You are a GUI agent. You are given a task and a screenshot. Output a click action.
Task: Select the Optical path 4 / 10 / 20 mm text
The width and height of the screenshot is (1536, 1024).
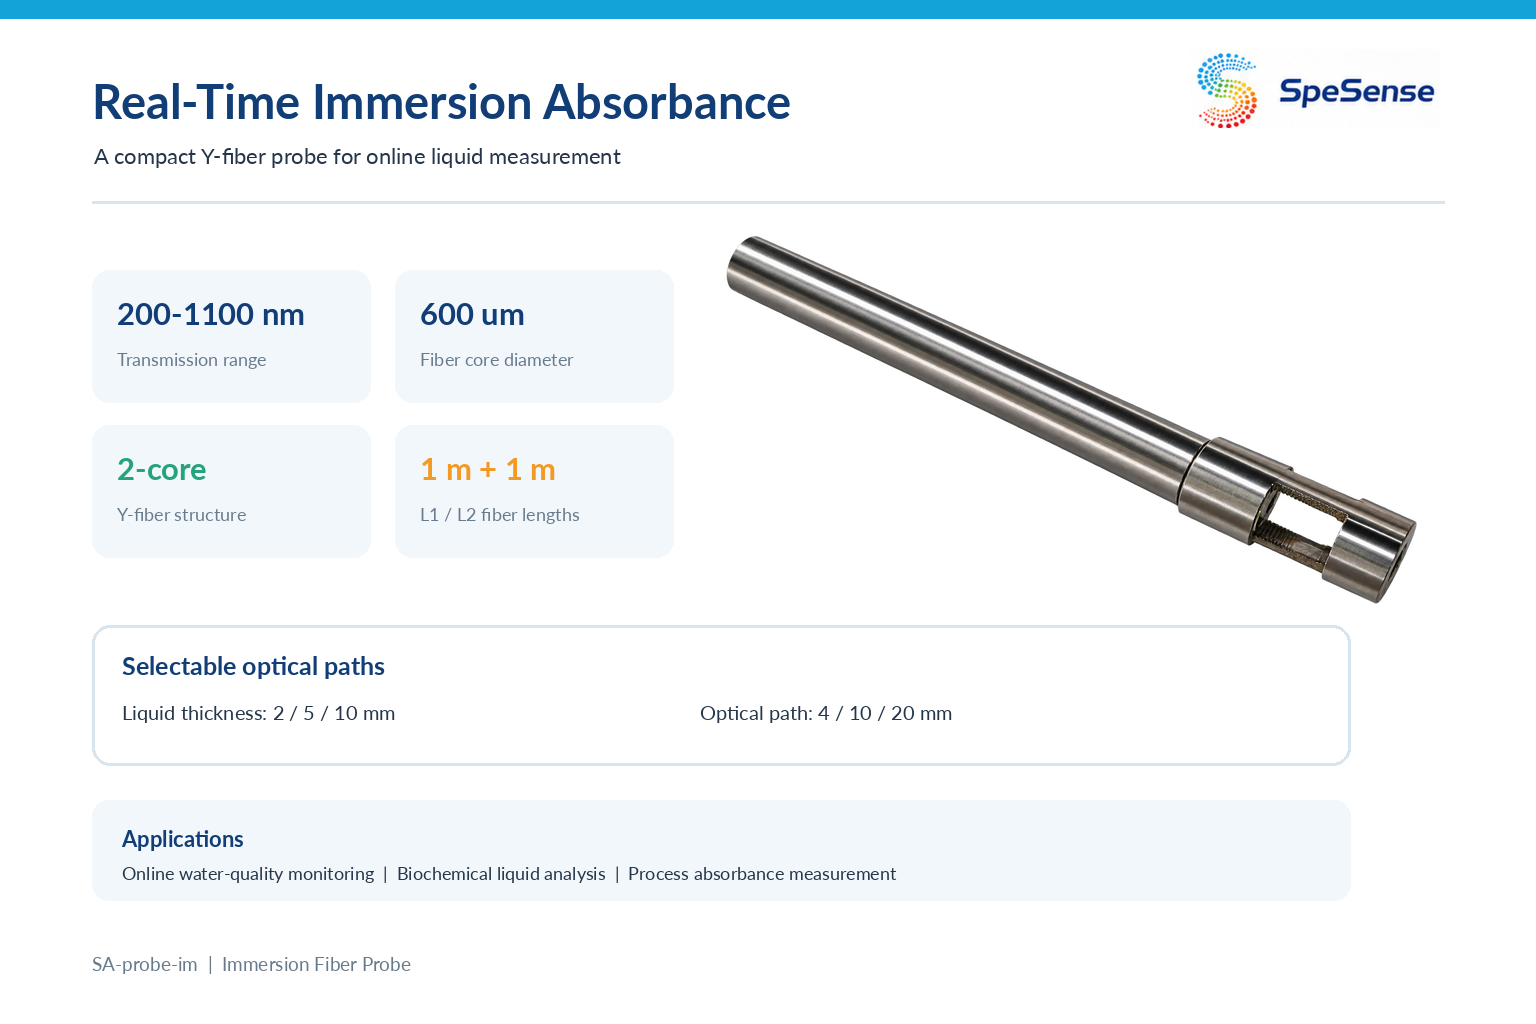pyautogui.click(x=826, y=713)
